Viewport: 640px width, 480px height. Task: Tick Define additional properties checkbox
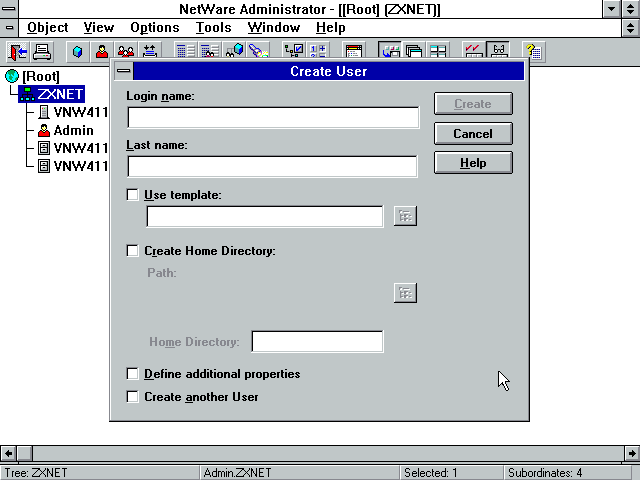click(x=133, y=374)
